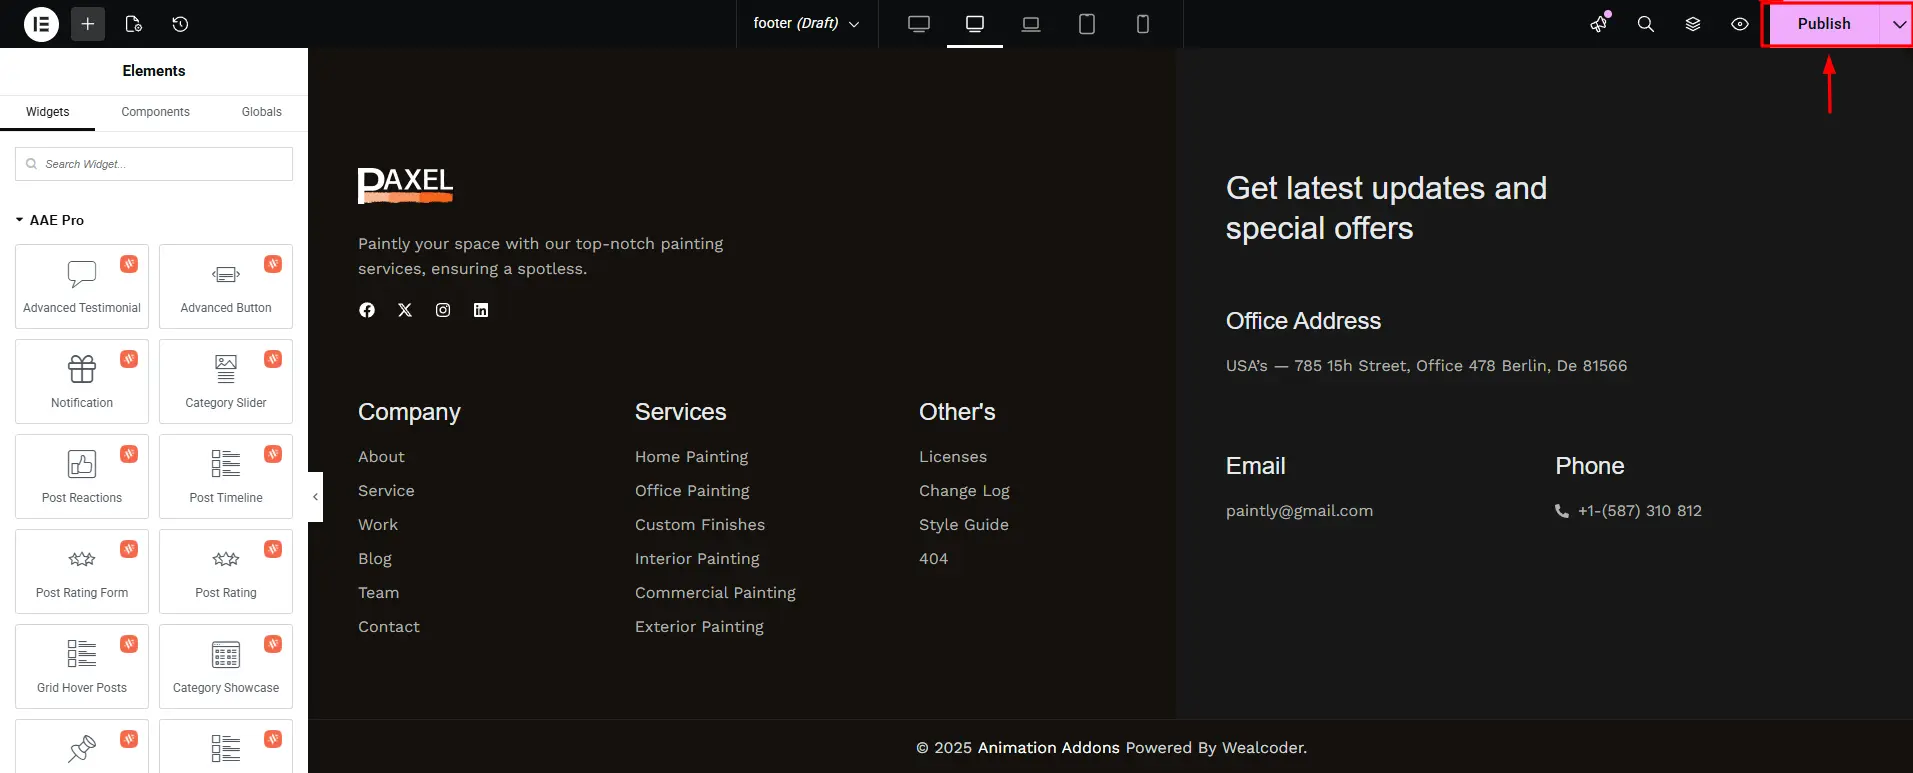This screenshot has height=773, width=1913.
Task: Click the Custom Finishes link
Action: [700, 525]
